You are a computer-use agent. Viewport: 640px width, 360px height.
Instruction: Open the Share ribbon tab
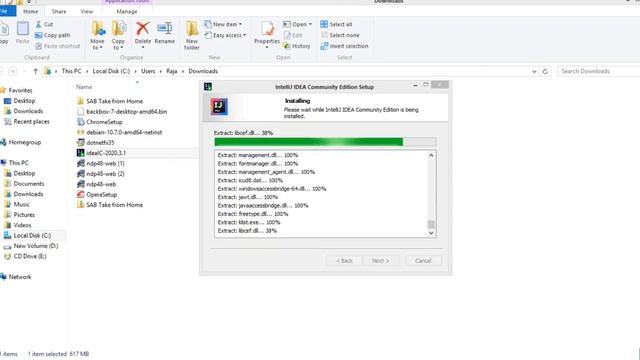pyautogui.click(x=59, y=11)
